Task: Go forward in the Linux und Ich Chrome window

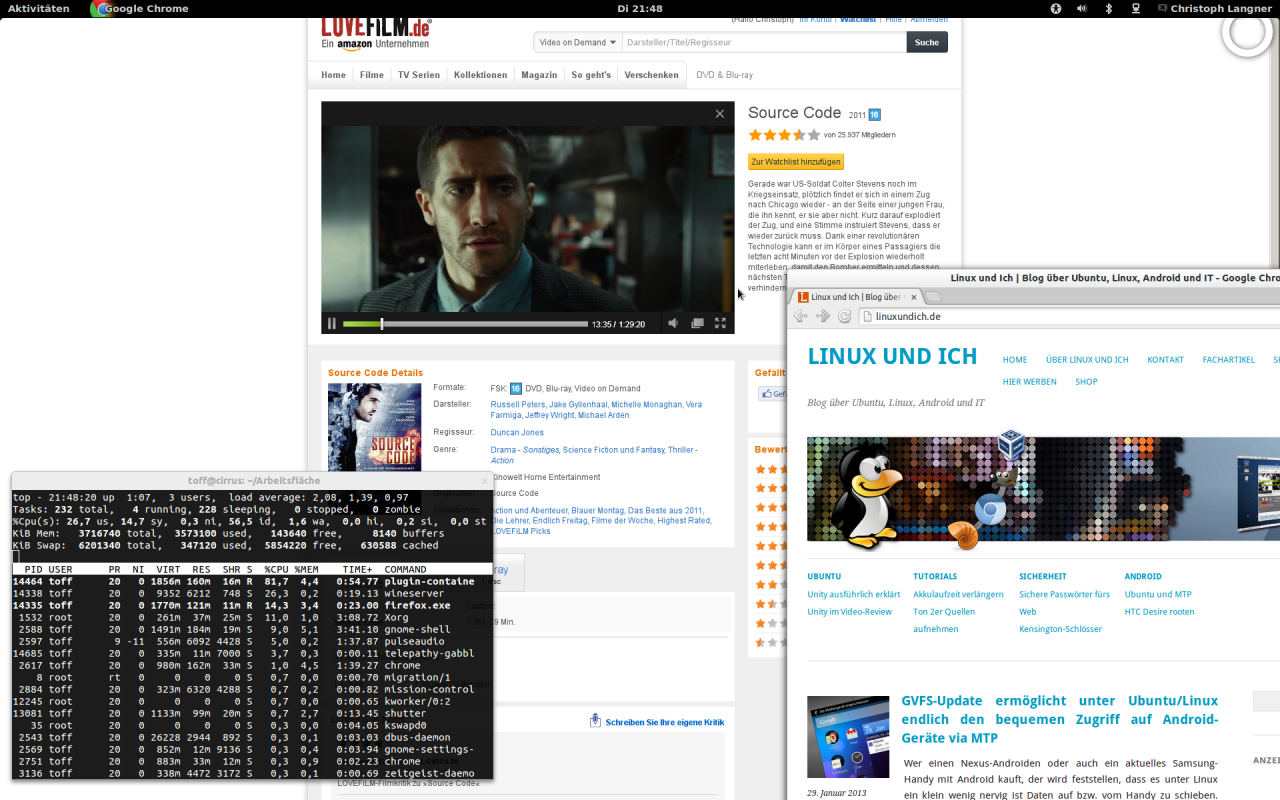Action: [x=823, y=316]
